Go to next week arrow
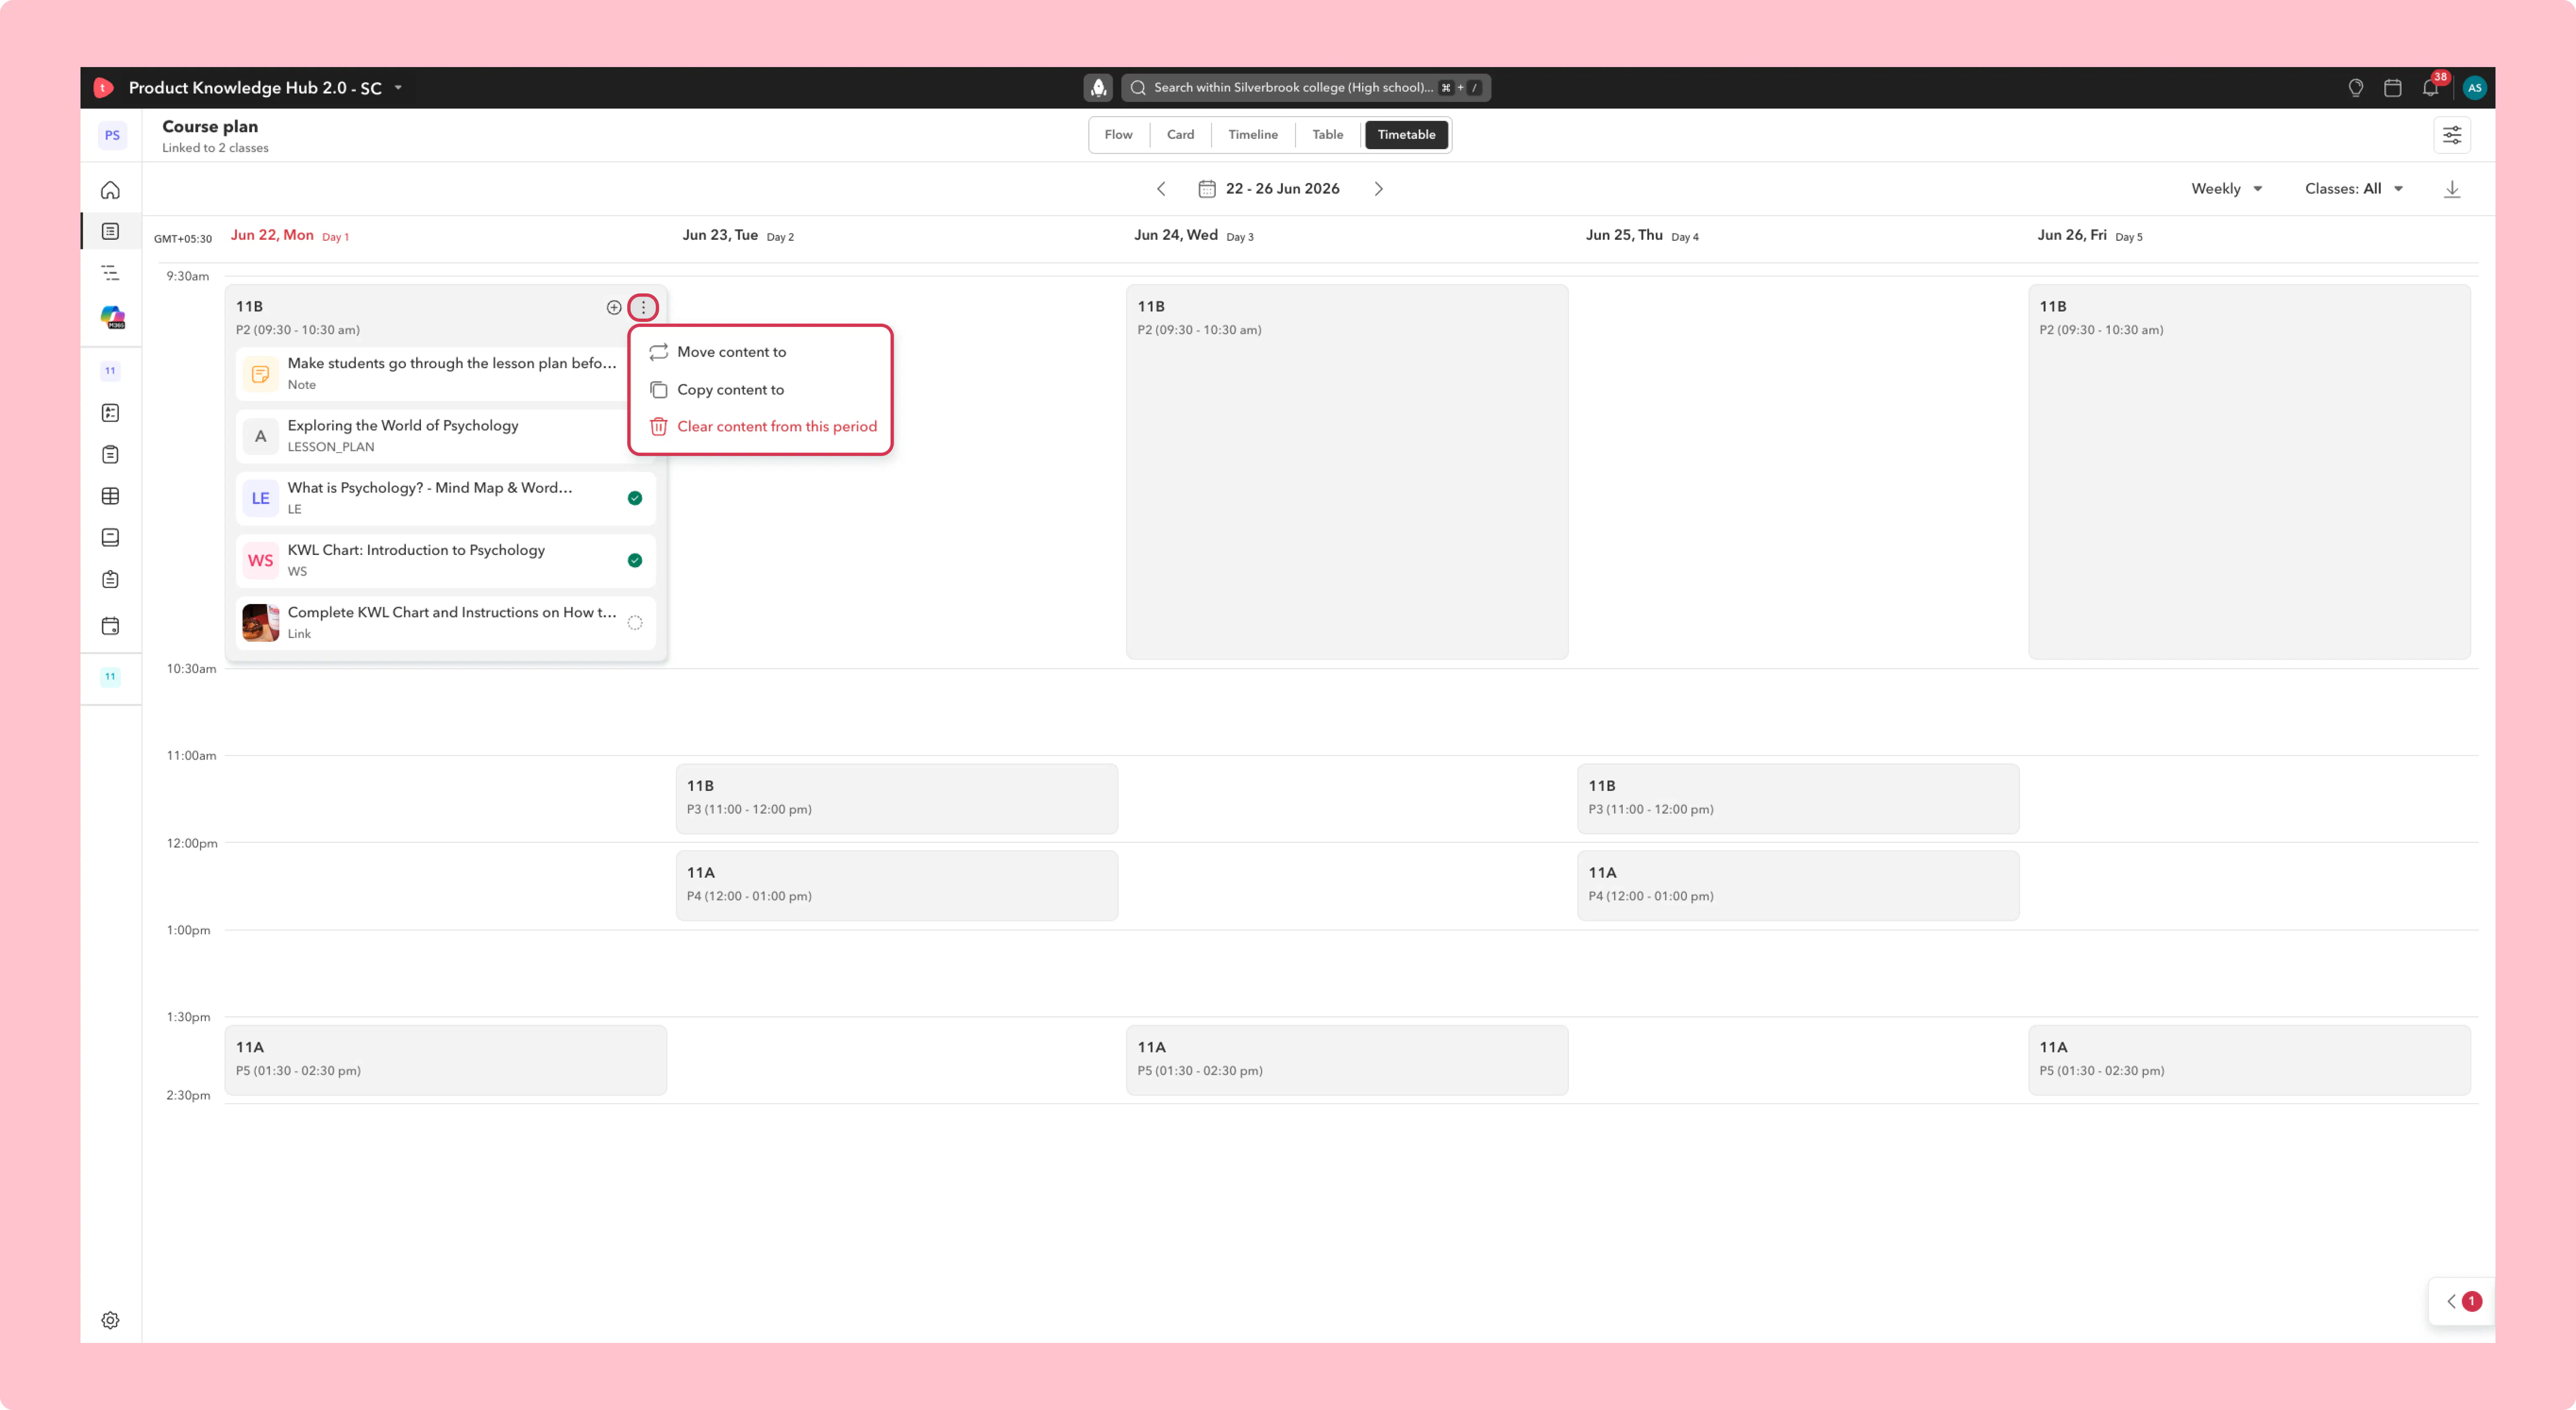2576x1410 pixels. point(1379,189)
